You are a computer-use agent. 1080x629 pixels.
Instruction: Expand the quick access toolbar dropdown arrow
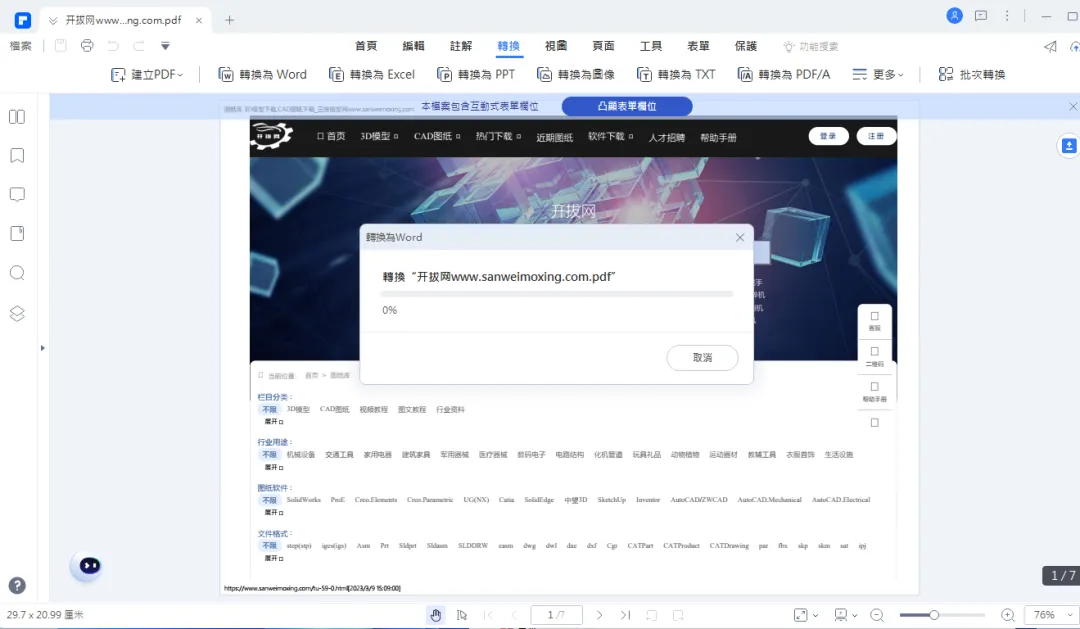tap(165, 46)
